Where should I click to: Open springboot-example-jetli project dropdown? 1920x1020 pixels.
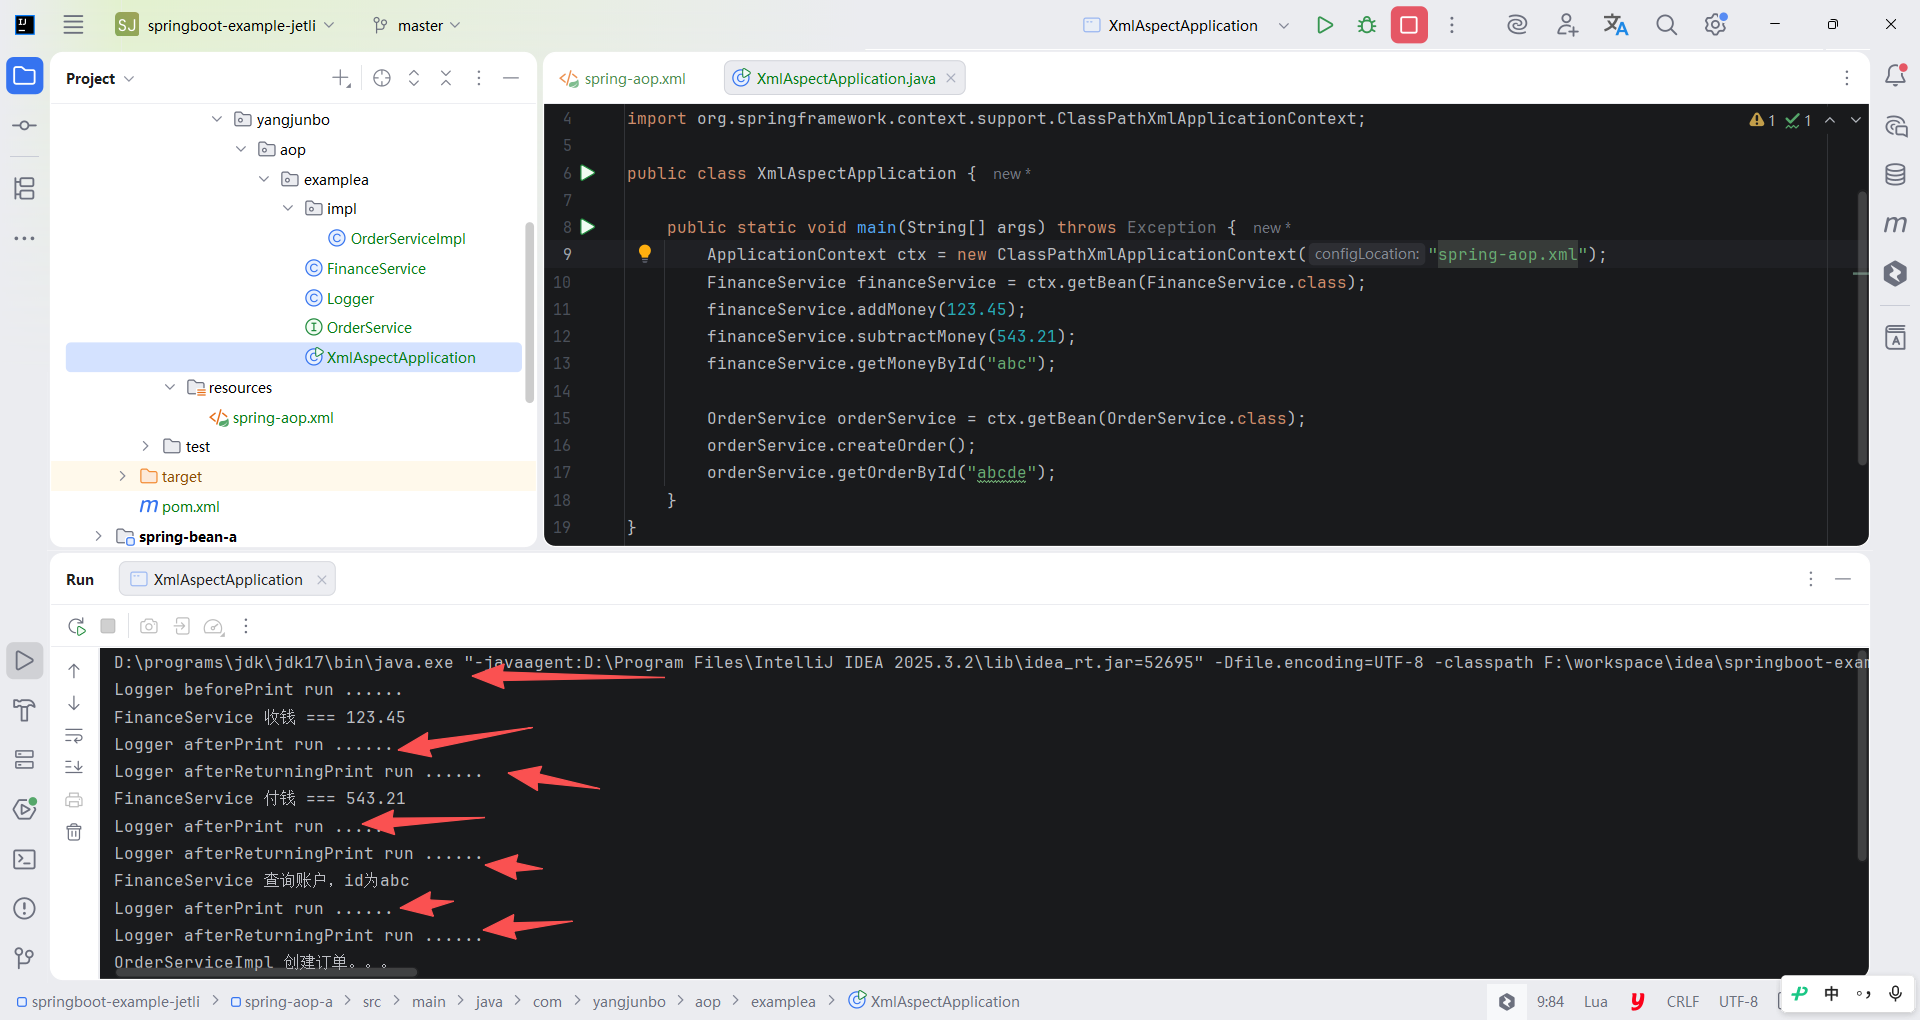click(225, 25)
